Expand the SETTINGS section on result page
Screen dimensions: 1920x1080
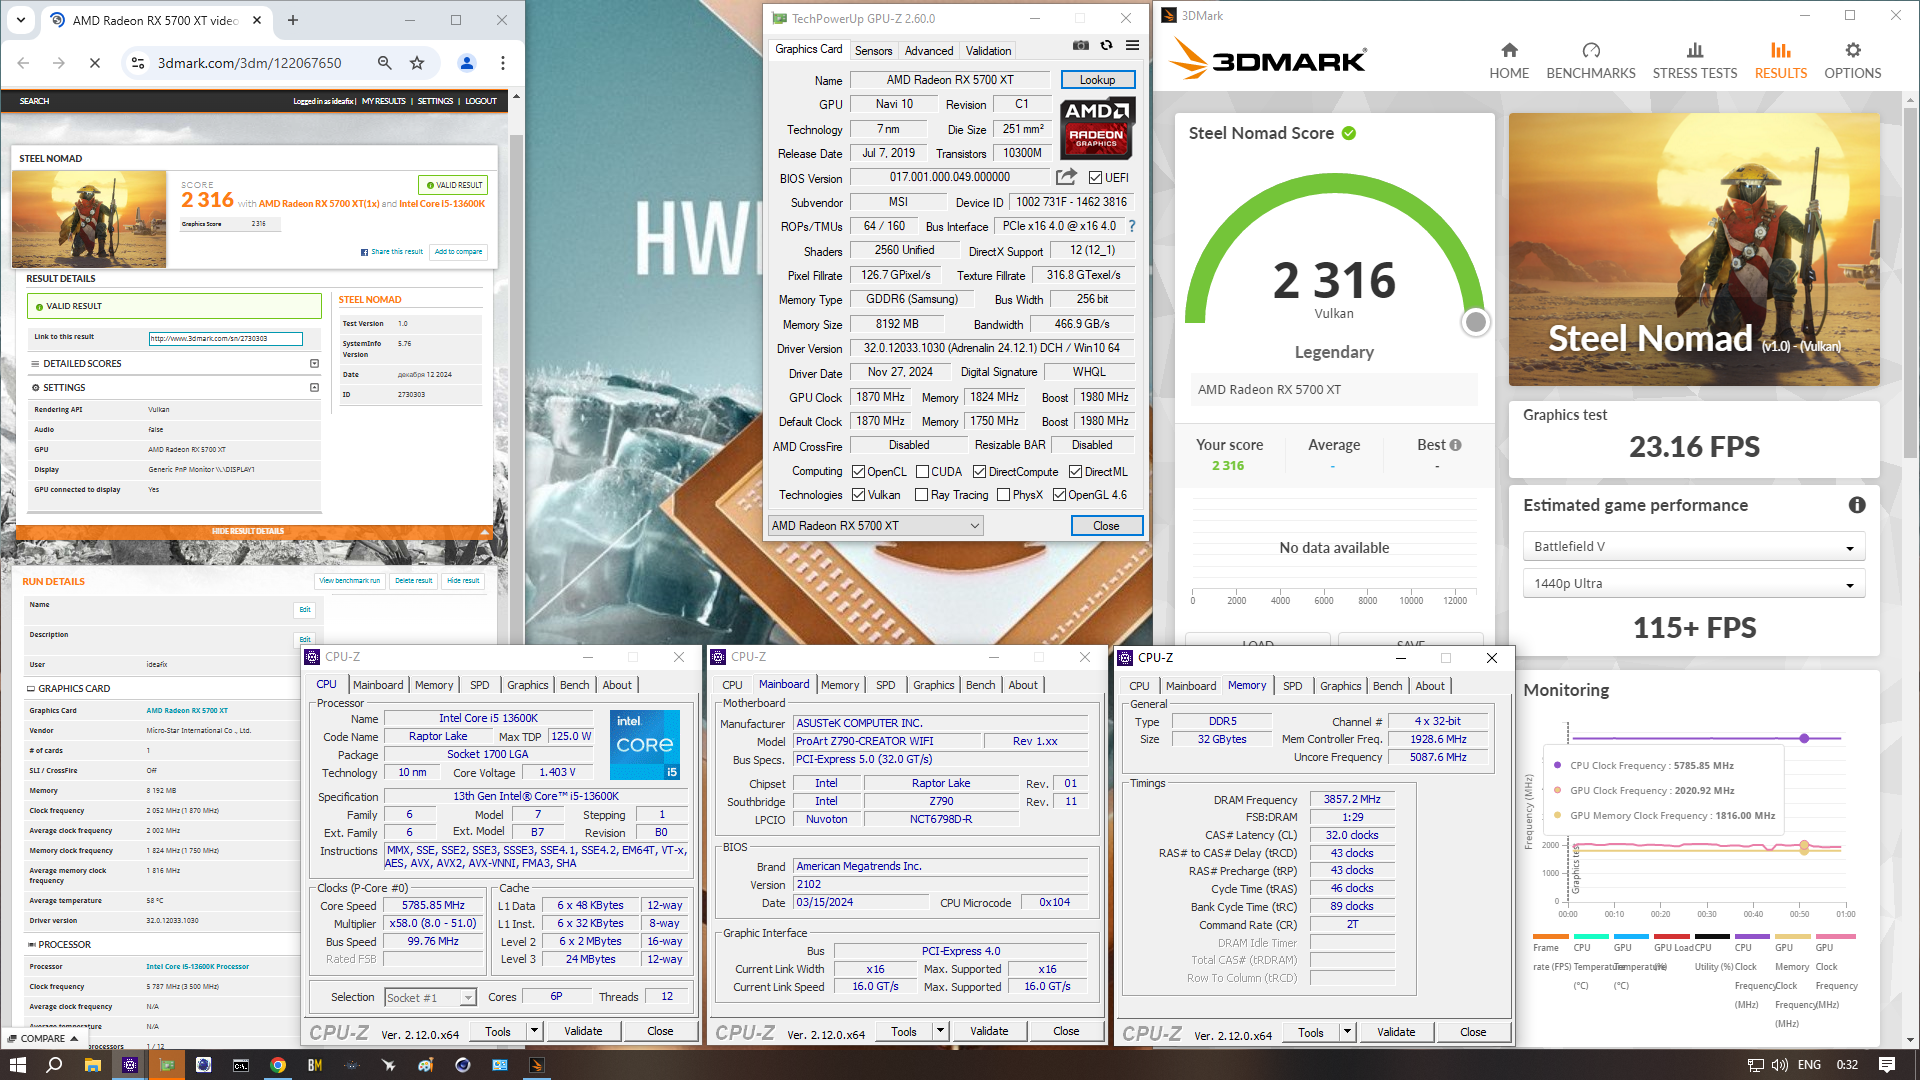pos(314,388)
